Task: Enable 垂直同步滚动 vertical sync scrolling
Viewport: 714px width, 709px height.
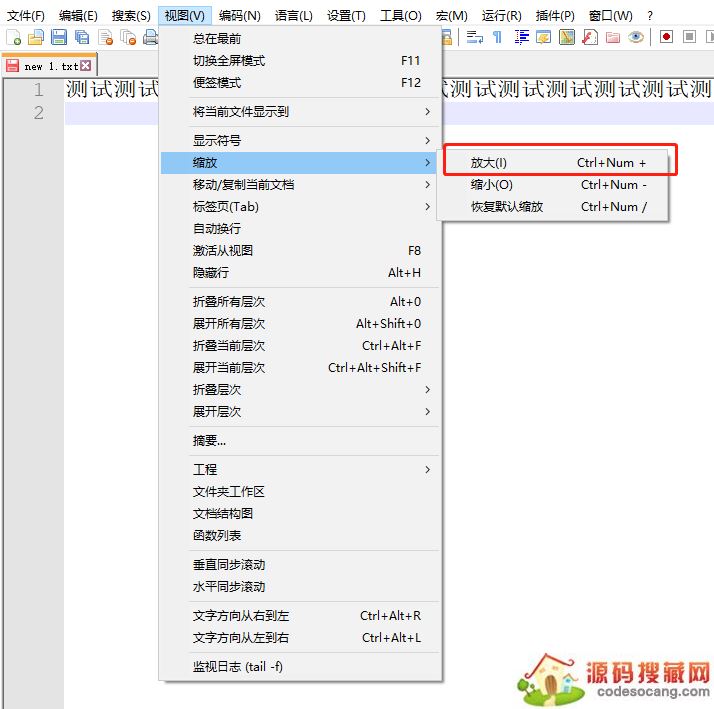Action: point(229,565)
